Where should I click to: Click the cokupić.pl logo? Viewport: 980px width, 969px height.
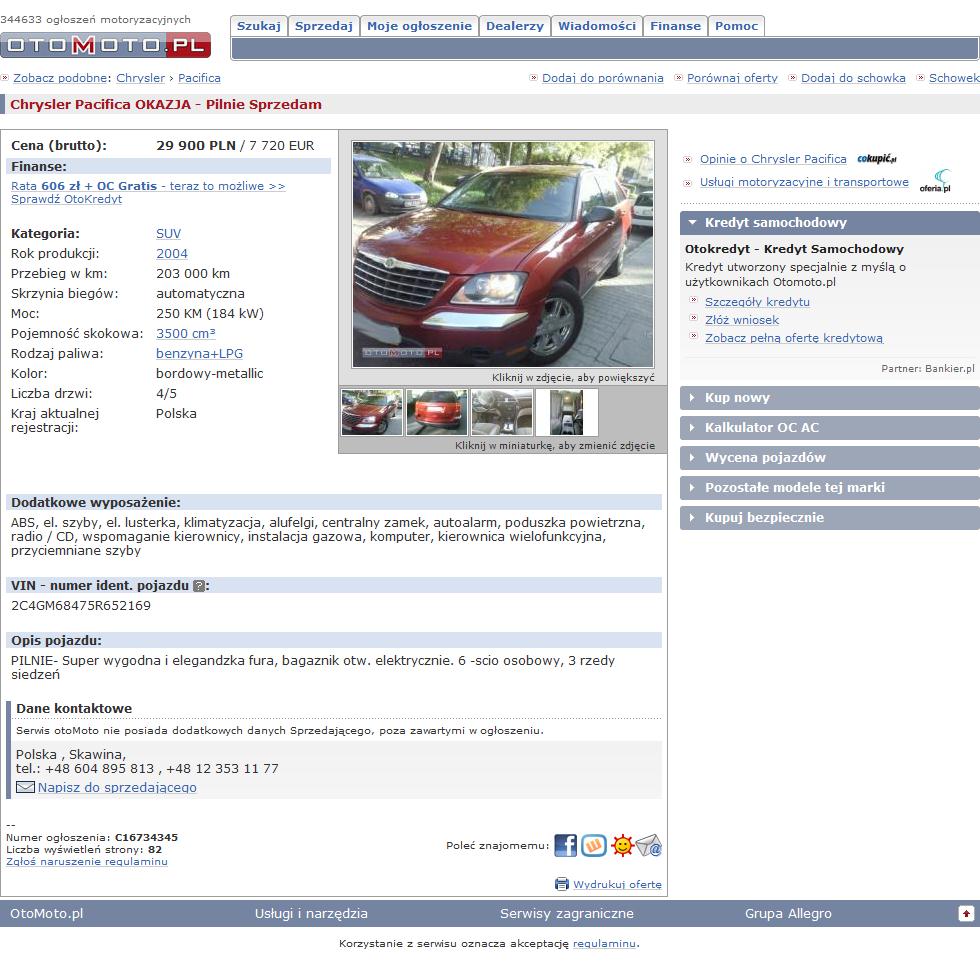tap(876, 159)
